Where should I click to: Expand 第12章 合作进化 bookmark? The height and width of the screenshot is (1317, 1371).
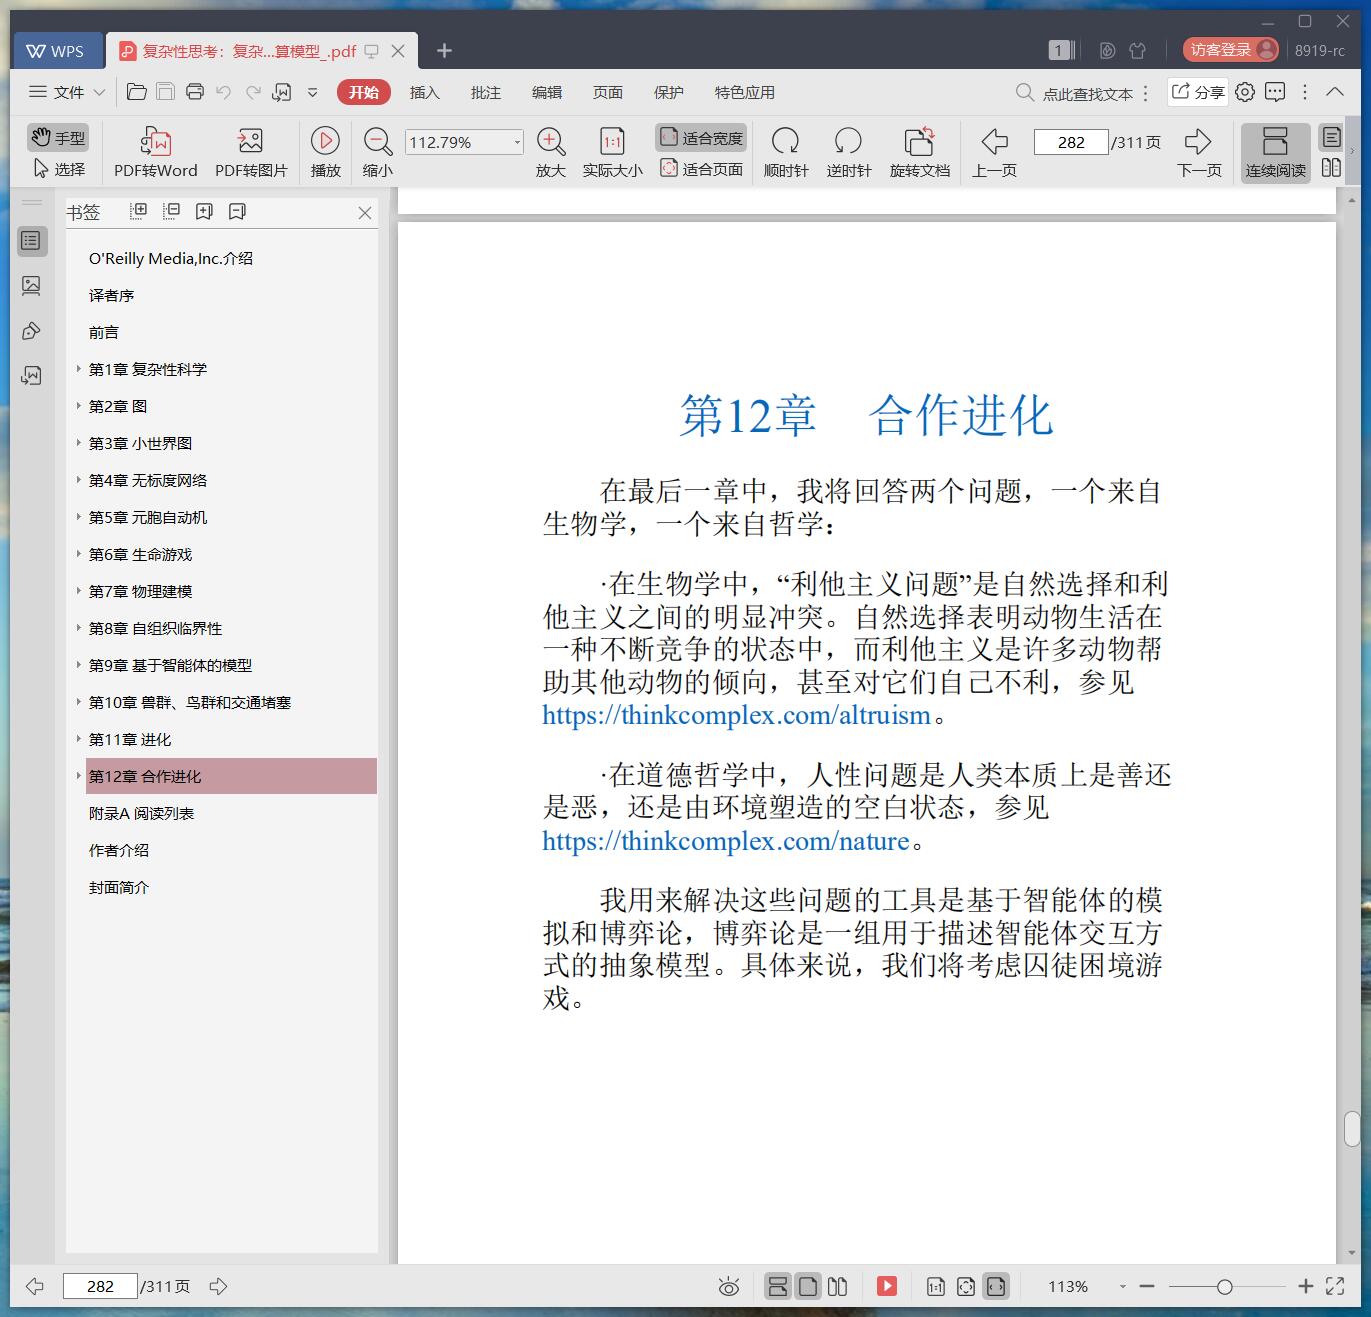[x=79, y=776]
